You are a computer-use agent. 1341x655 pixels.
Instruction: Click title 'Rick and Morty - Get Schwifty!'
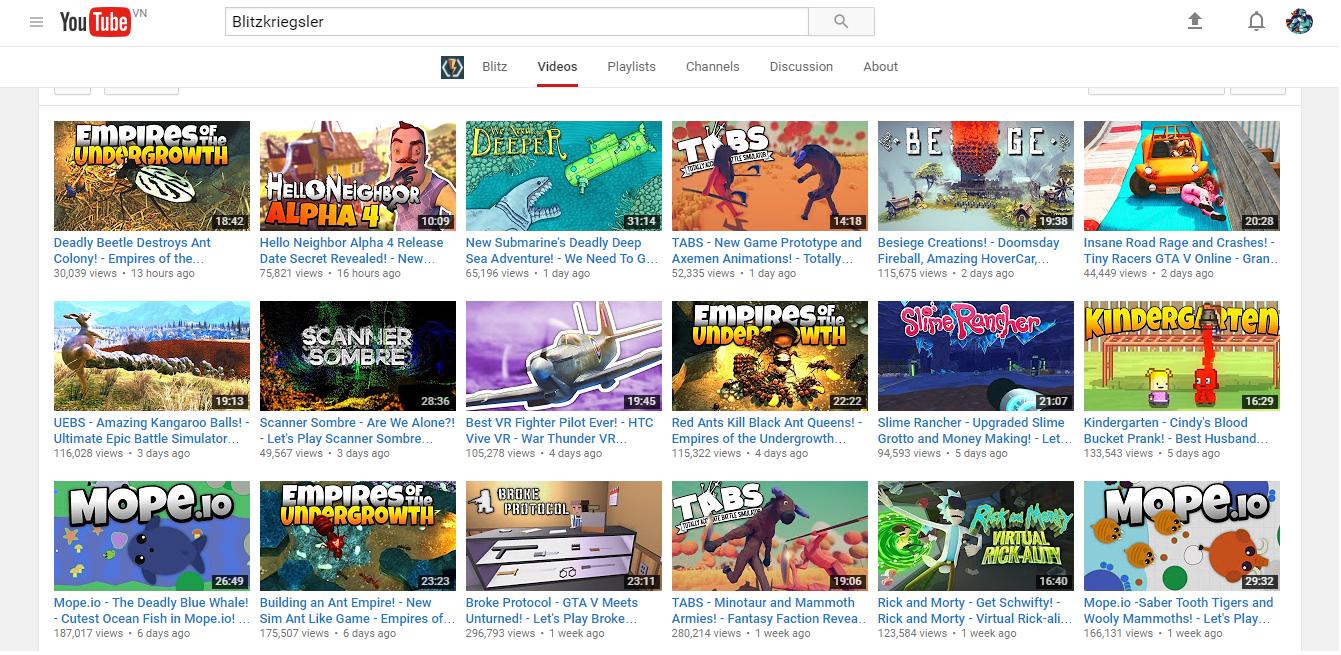975,610
